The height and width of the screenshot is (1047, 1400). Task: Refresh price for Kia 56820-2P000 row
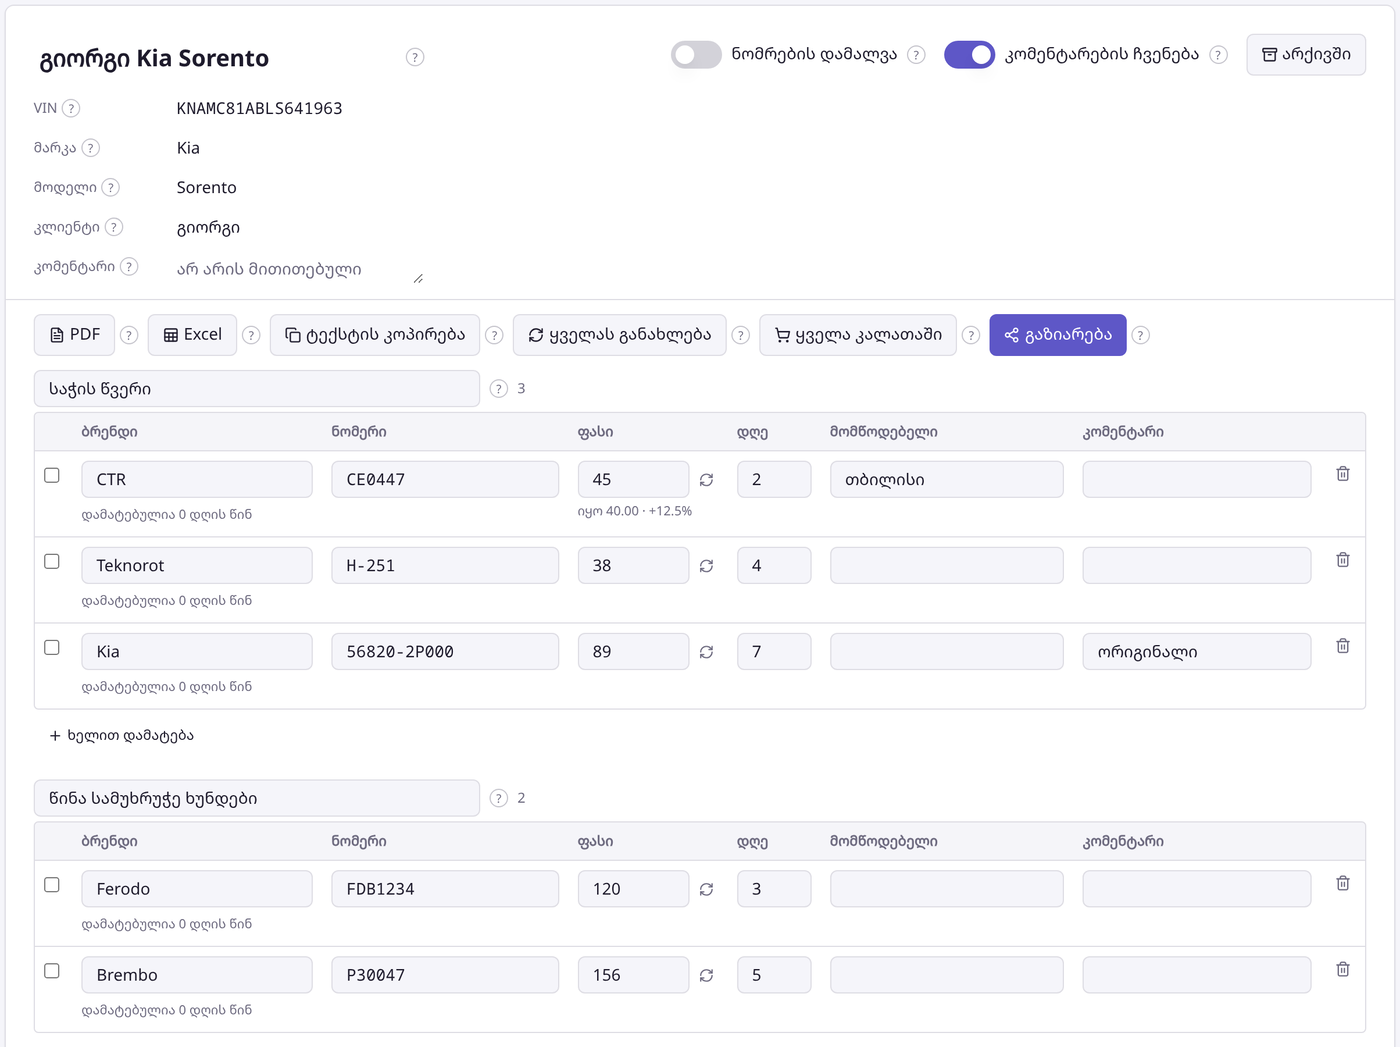point(706,652)
